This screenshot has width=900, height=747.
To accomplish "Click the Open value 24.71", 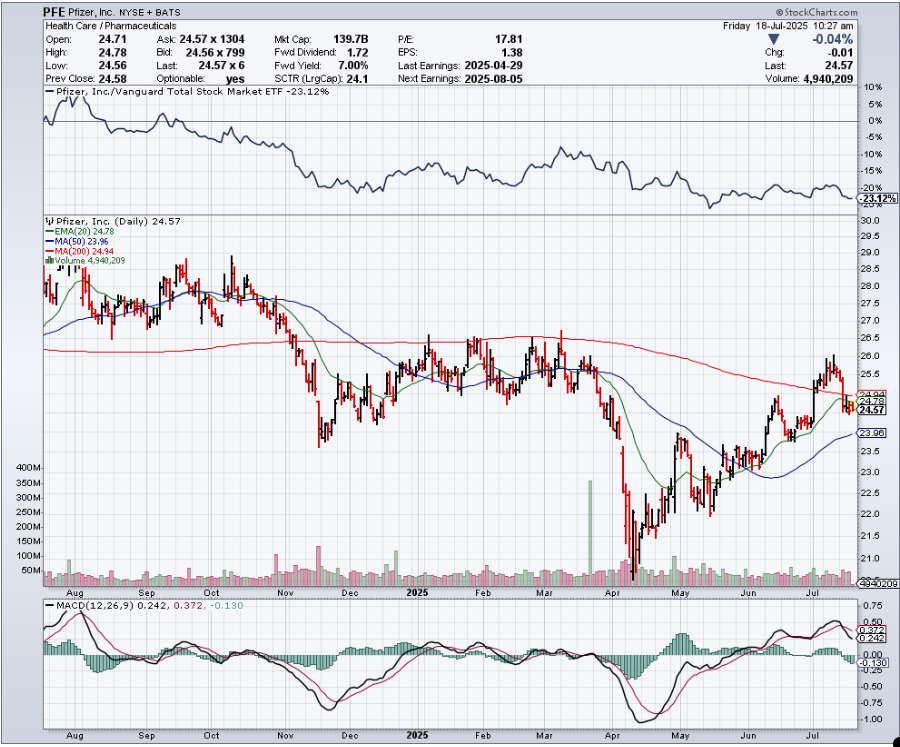I will [x=112, y=40].
